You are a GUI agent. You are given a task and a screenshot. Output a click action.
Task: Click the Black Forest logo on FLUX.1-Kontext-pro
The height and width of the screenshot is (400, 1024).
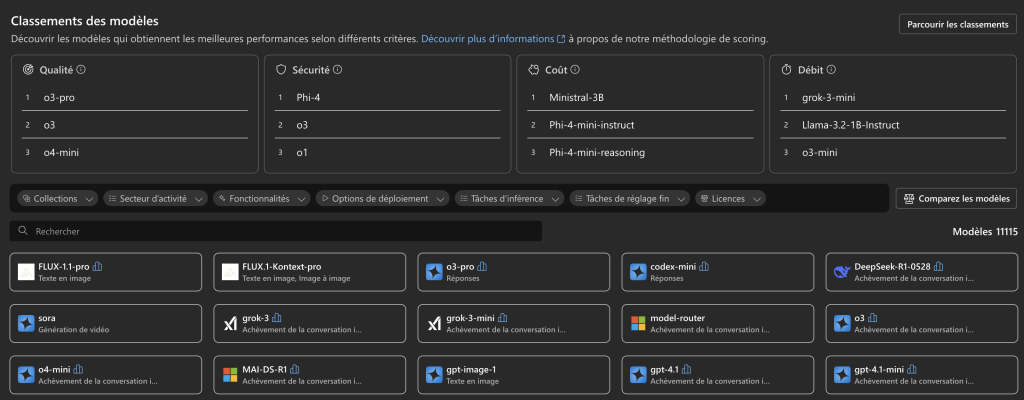tap(231, 272)
